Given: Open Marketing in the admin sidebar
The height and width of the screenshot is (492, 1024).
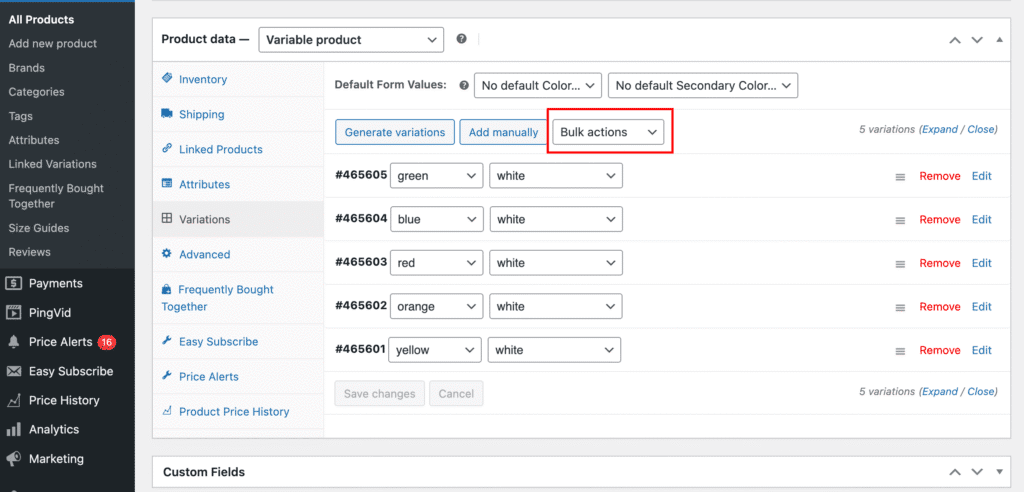Looking at the screenshot, I should tap(55, 459).
